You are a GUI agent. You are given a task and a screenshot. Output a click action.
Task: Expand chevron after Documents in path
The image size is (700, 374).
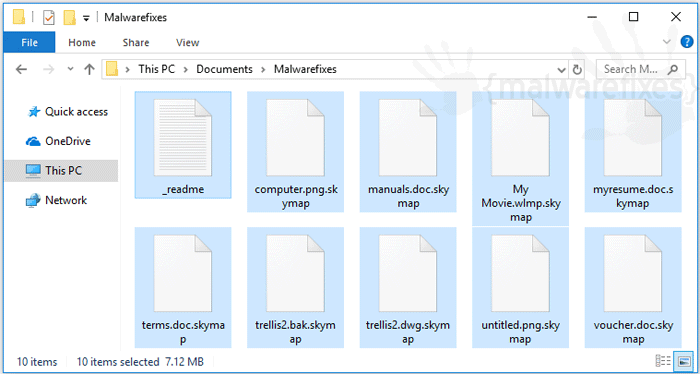[x=263, y=70]
